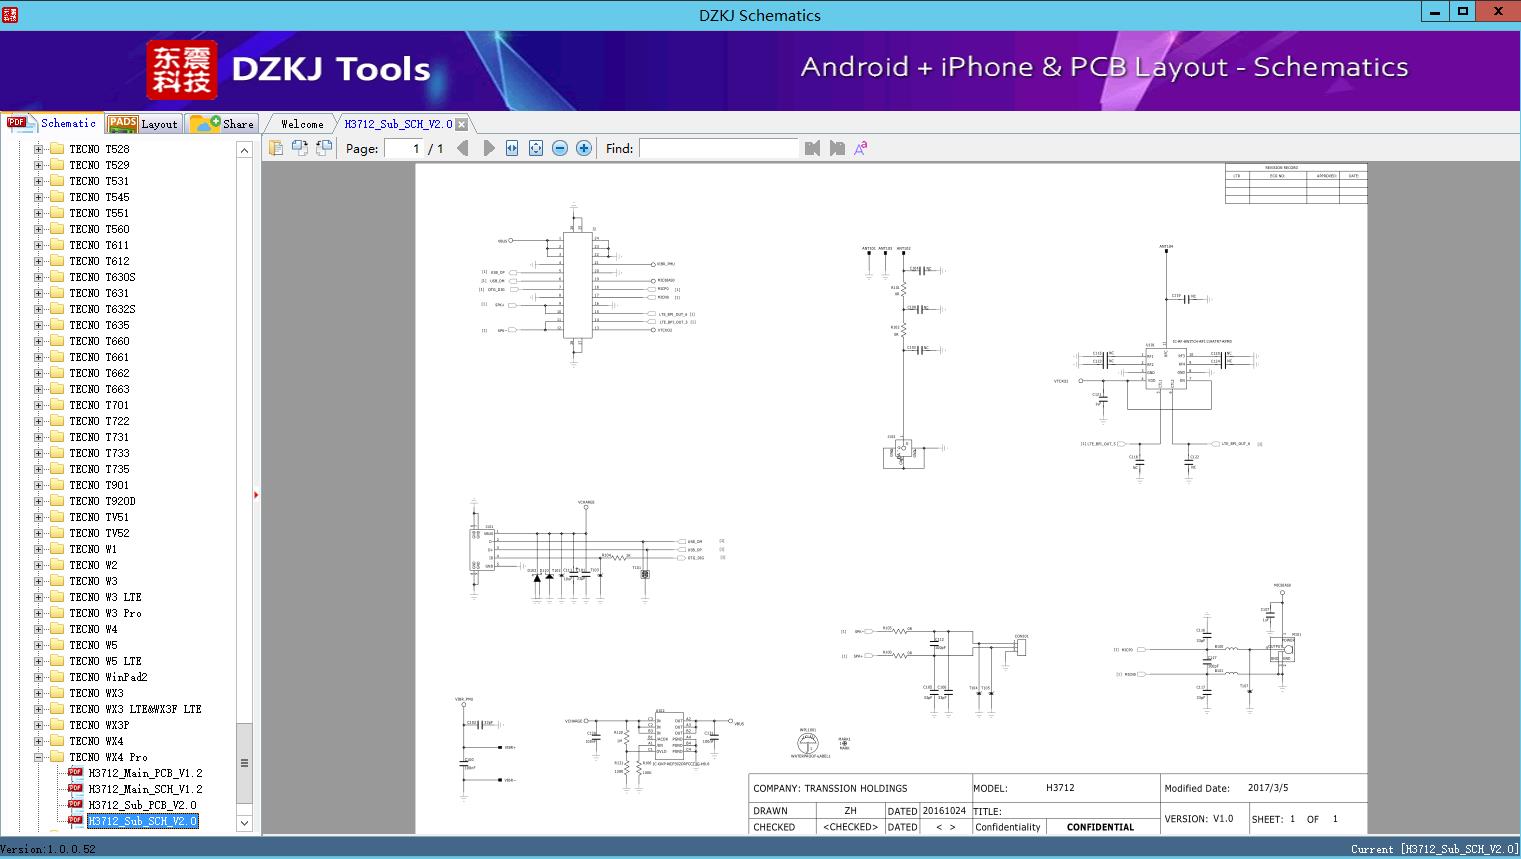The image size is (1521, 859).
Task: Click the 'Version:1.0.0.52' status text
Action: tap(48, 849)
